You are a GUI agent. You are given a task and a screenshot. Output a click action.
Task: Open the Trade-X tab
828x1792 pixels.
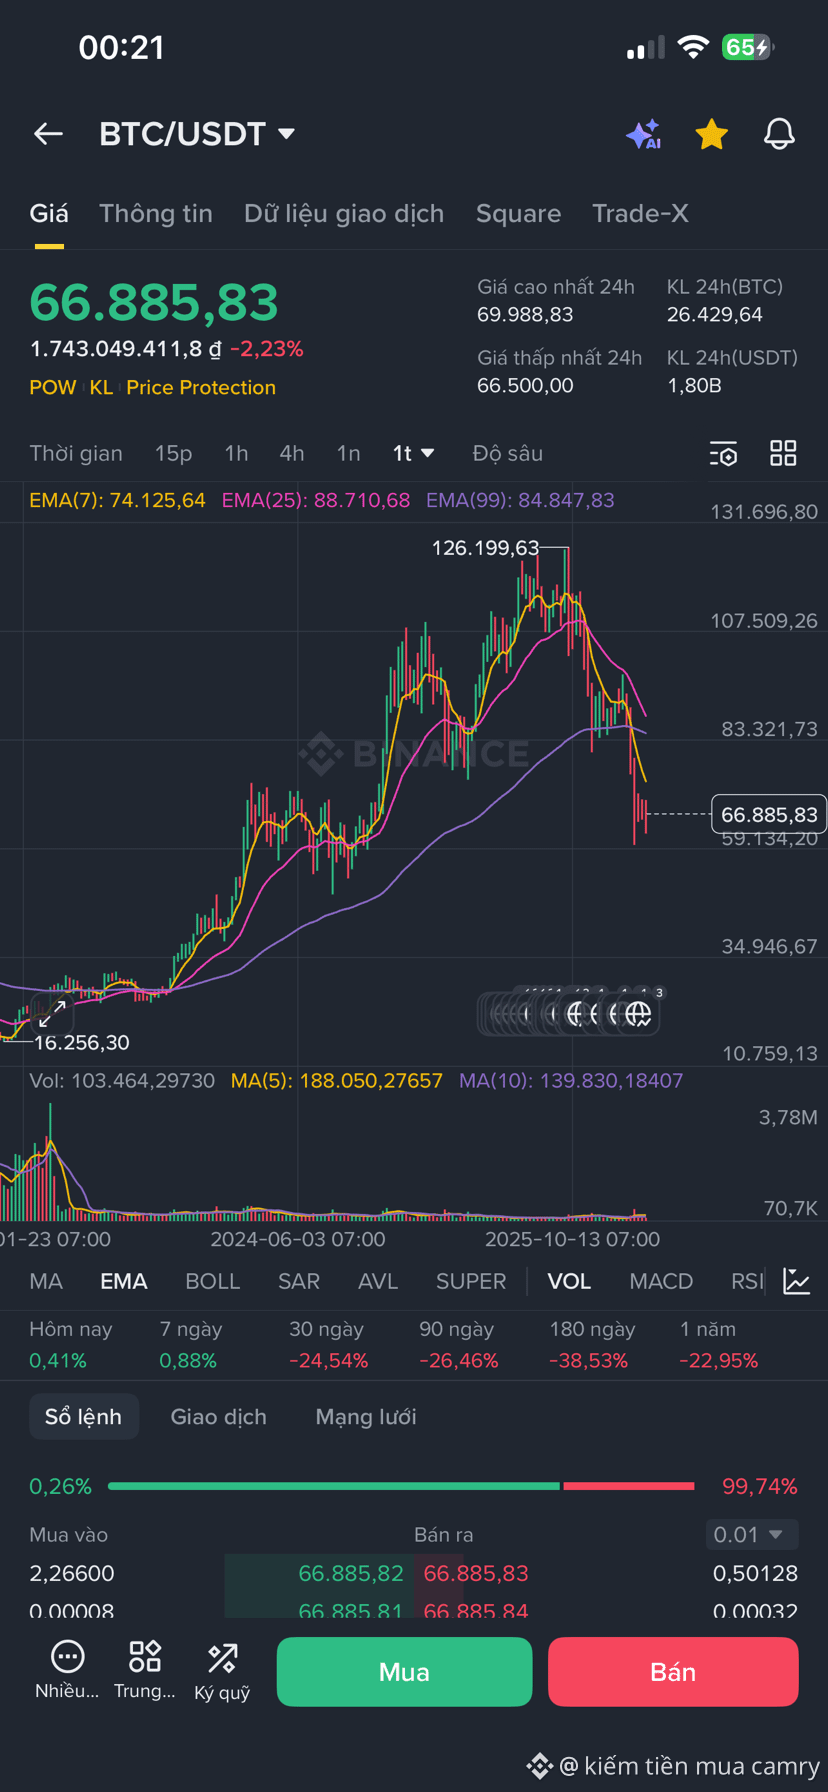[x=640, y=214]
